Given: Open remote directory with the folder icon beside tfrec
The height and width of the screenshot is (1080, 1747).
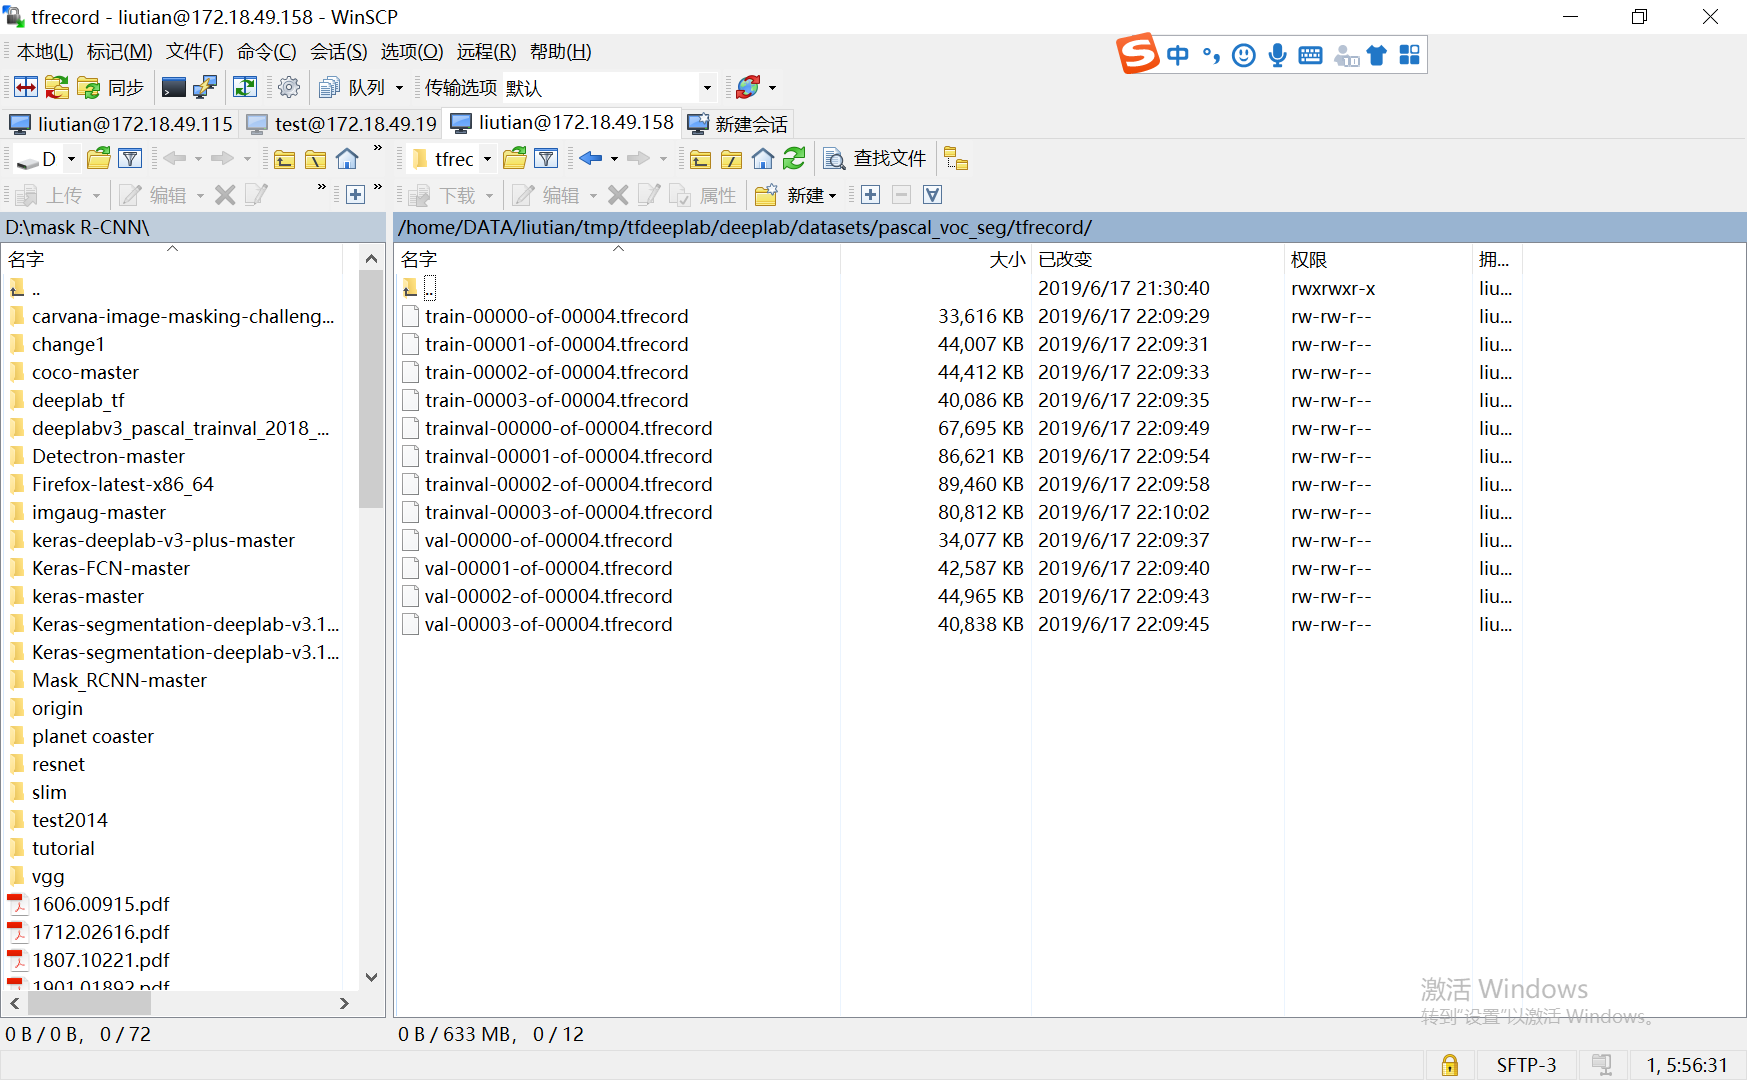Looking at the screenshot, I should 515,159.
